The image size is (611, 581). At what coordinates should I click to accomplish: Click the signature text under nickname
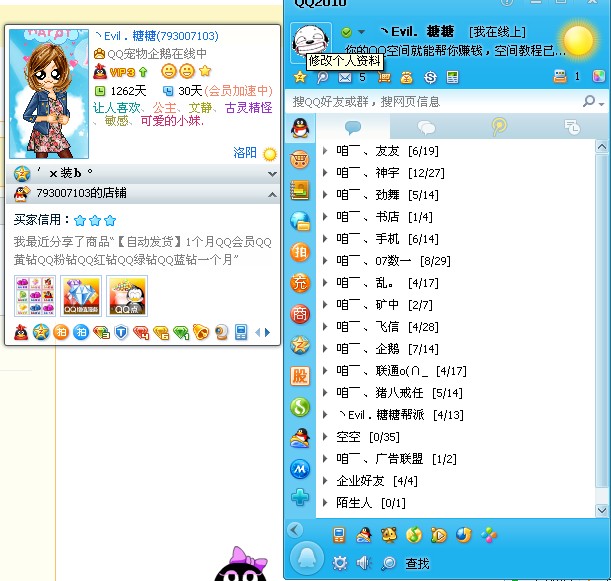tap(456, 51)
